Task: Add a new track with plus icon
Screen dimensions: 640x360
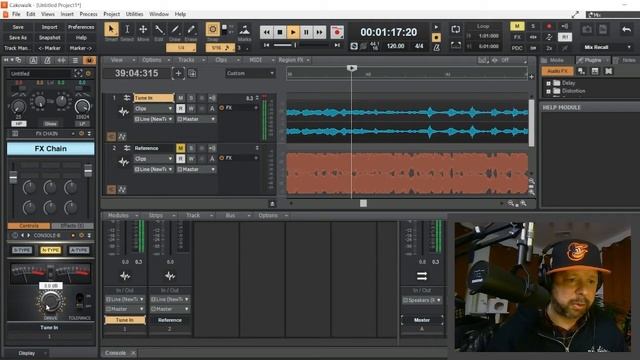Action: coord(178,73)
